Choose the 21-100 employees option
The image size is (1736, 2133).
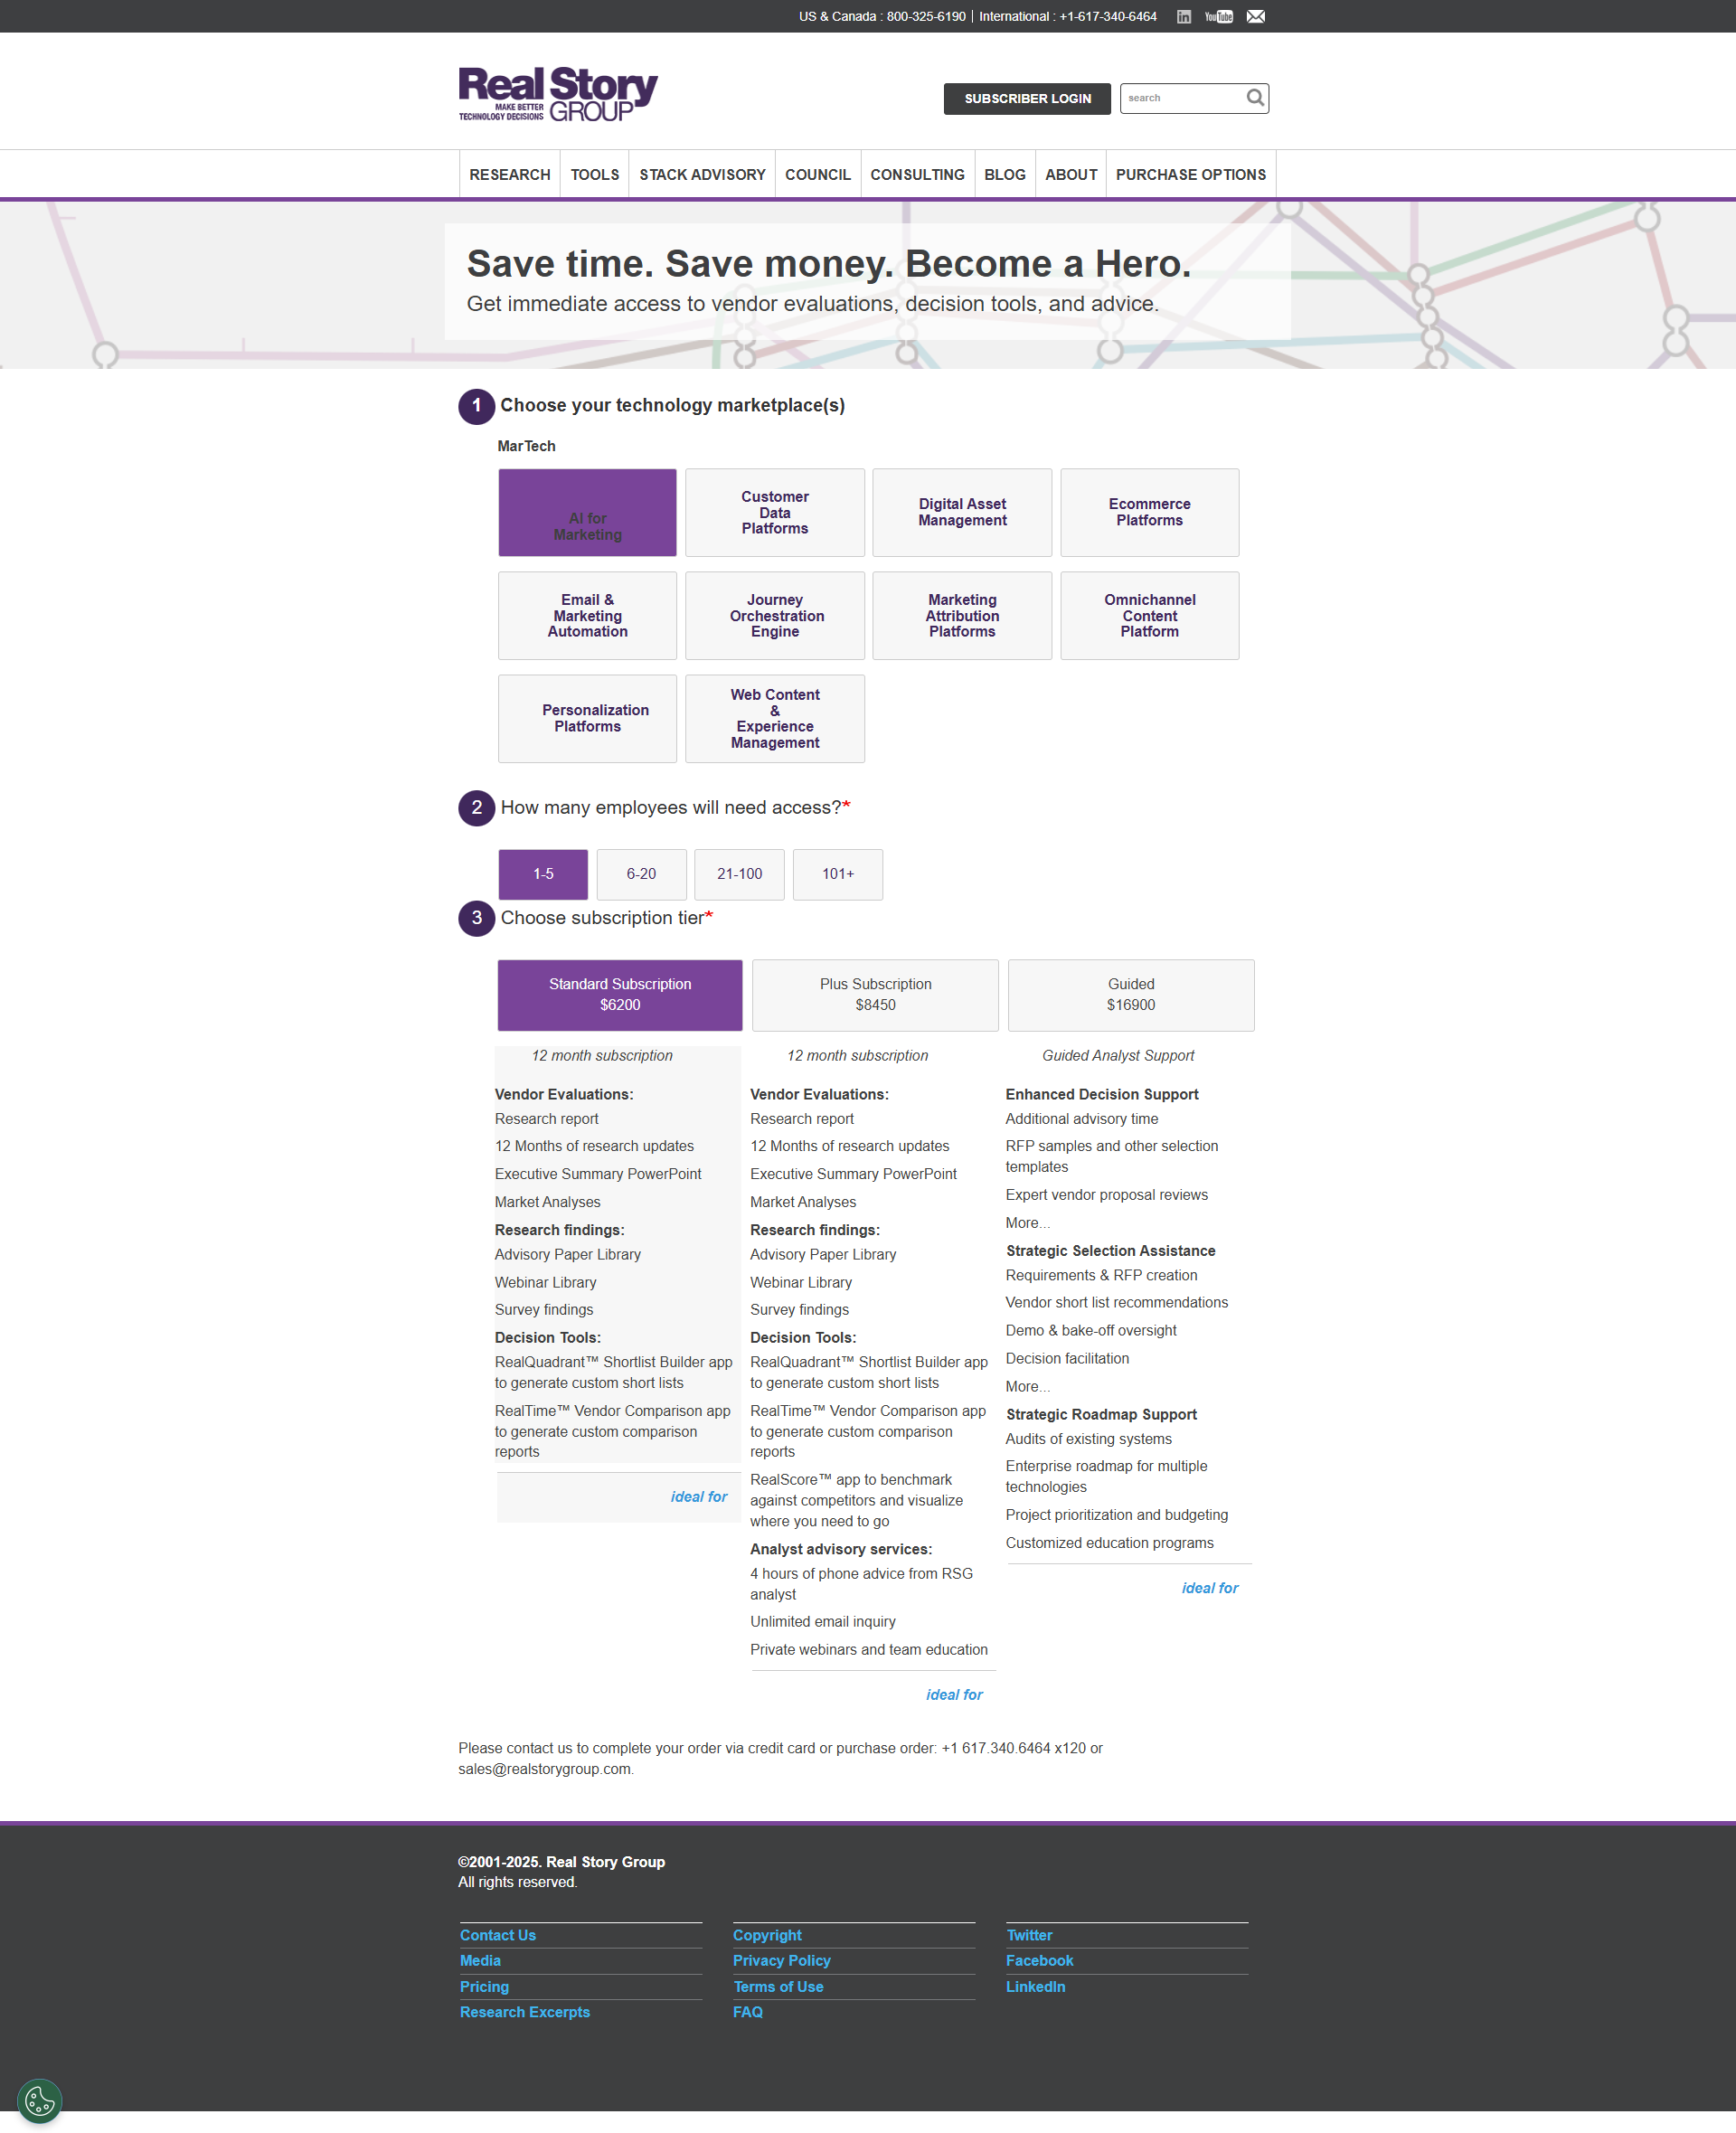tap(739, 875)
